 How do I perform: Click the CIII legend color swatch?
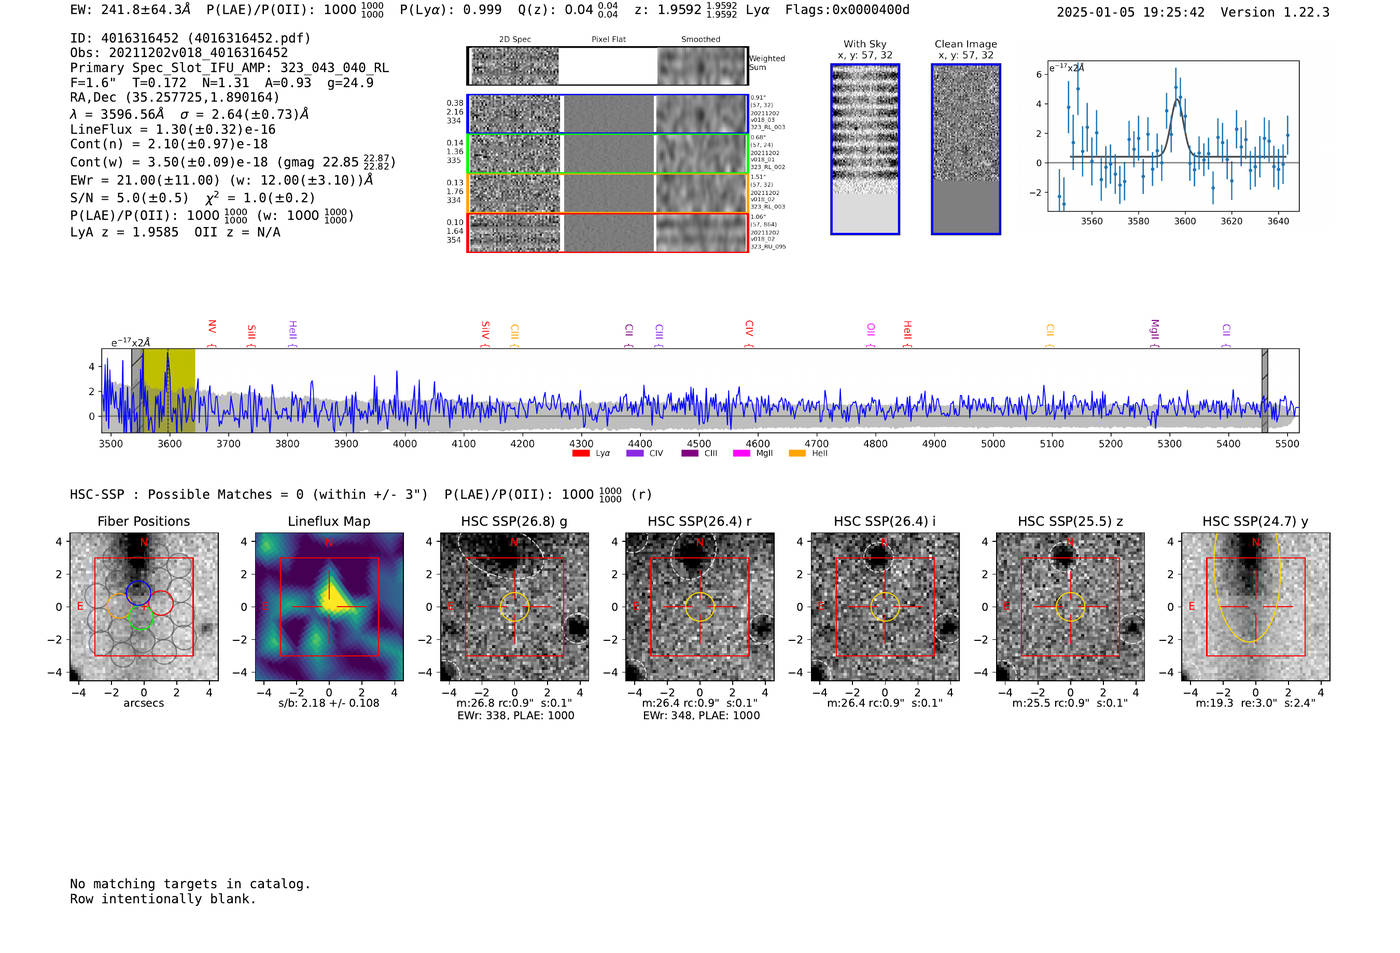pos(690,453)
